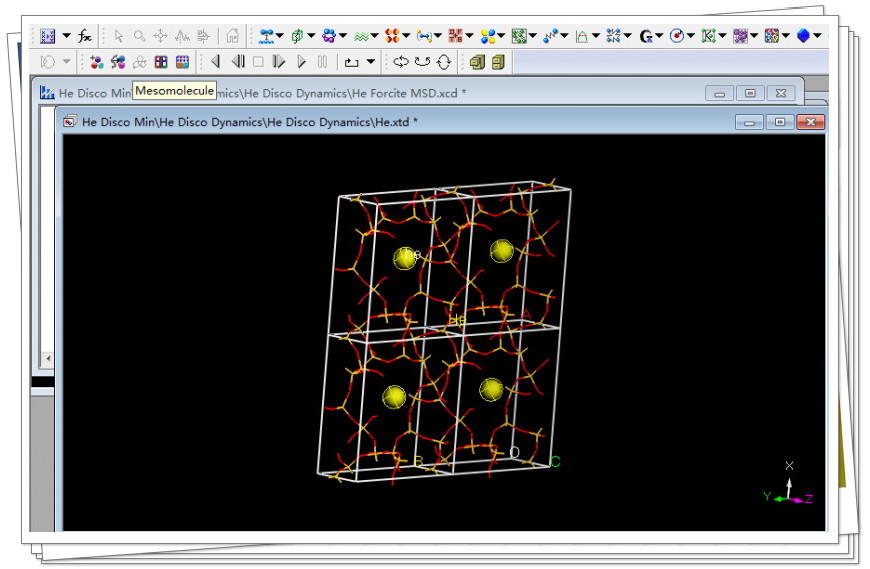Screen dimensions: 870x569
Task: Step the animation one frame forward
Action: pos(279,62)
